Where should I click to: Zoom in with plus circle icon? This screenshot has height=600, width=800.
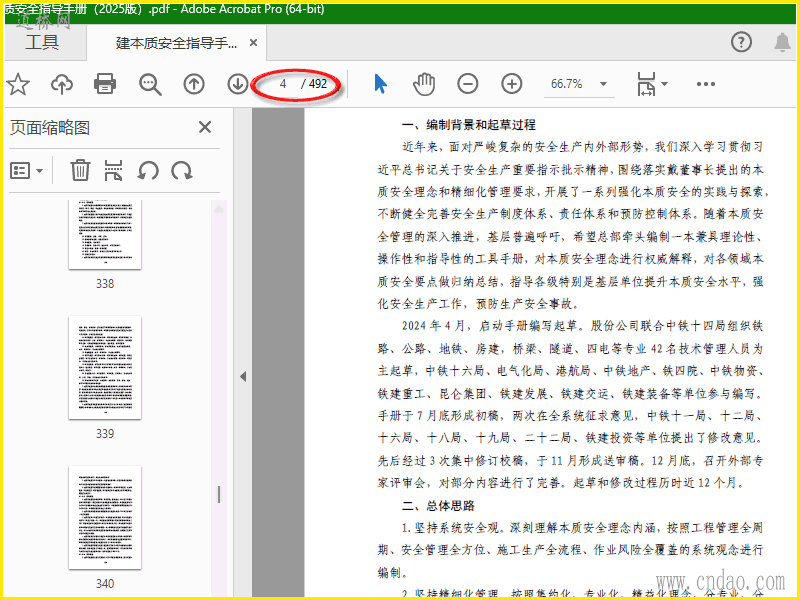pyautogui.click(x=512, y=84)
